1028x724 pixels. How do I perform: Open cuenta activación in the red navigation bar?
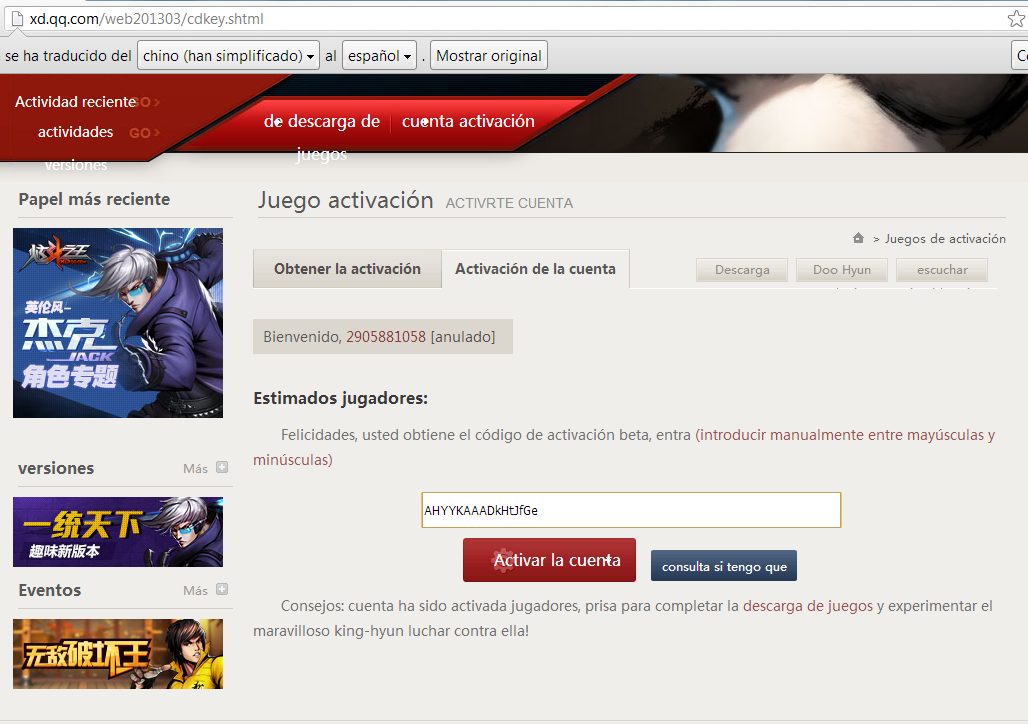tap(468, 121)
